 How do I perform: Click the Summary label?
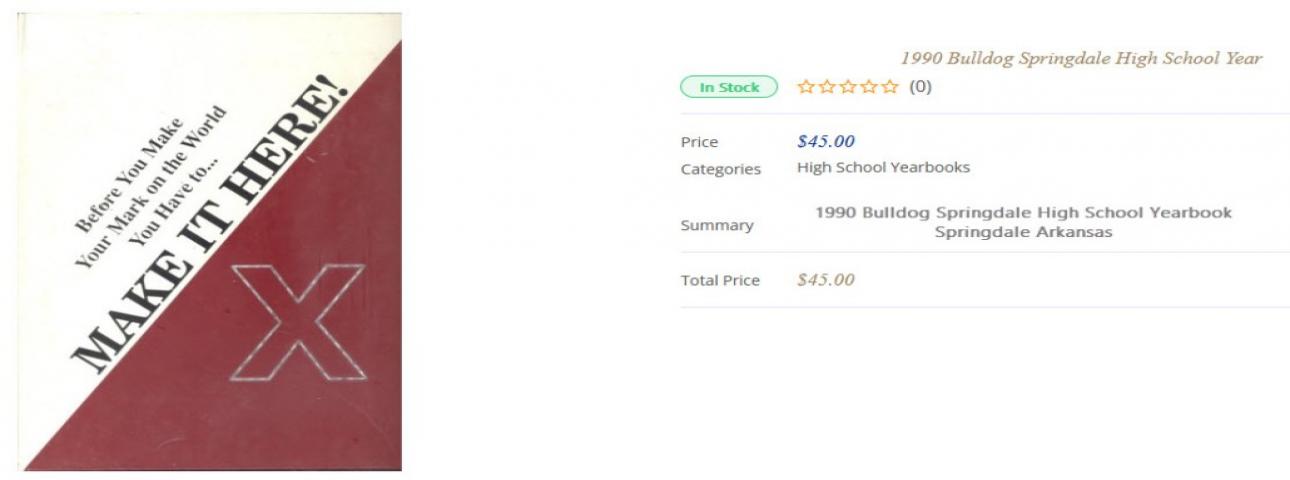[x=717, y=225]
